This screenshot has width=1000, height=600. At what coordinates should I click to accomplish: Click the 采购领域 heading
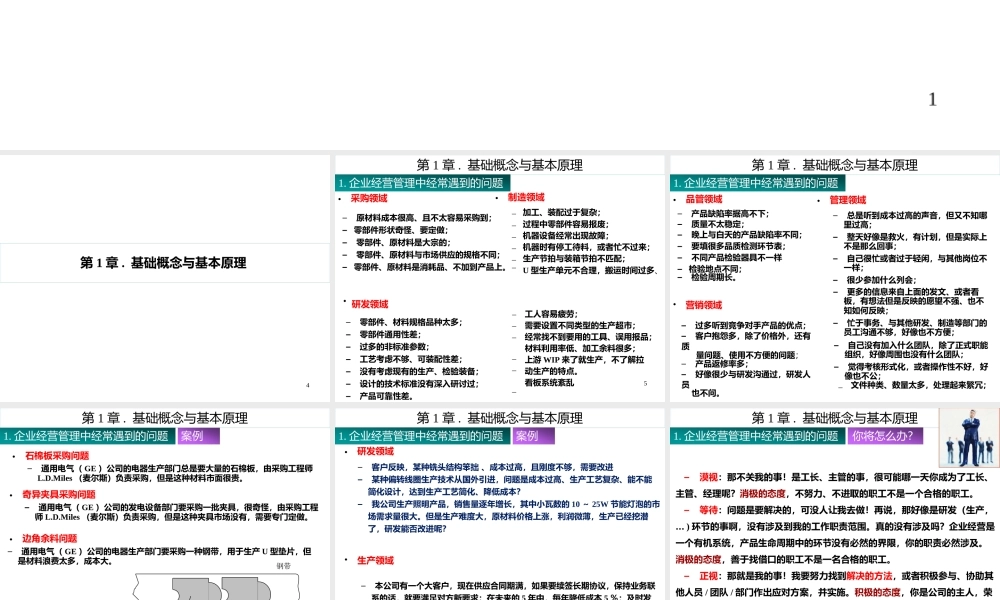[x=369, y=198]
